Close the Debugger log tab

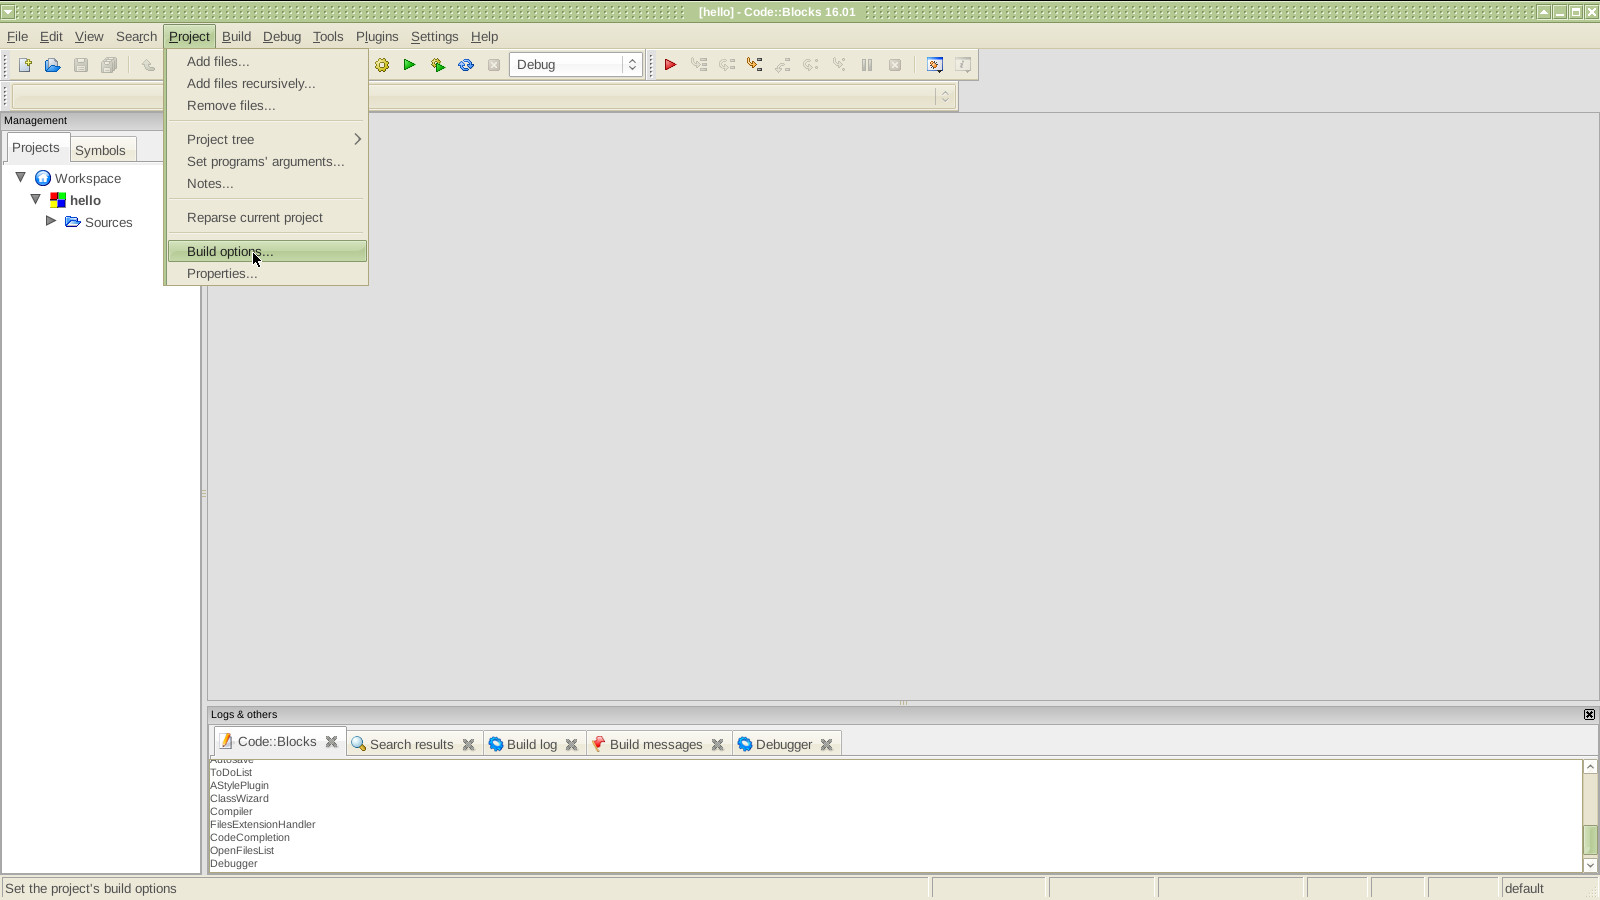point(827,745)
